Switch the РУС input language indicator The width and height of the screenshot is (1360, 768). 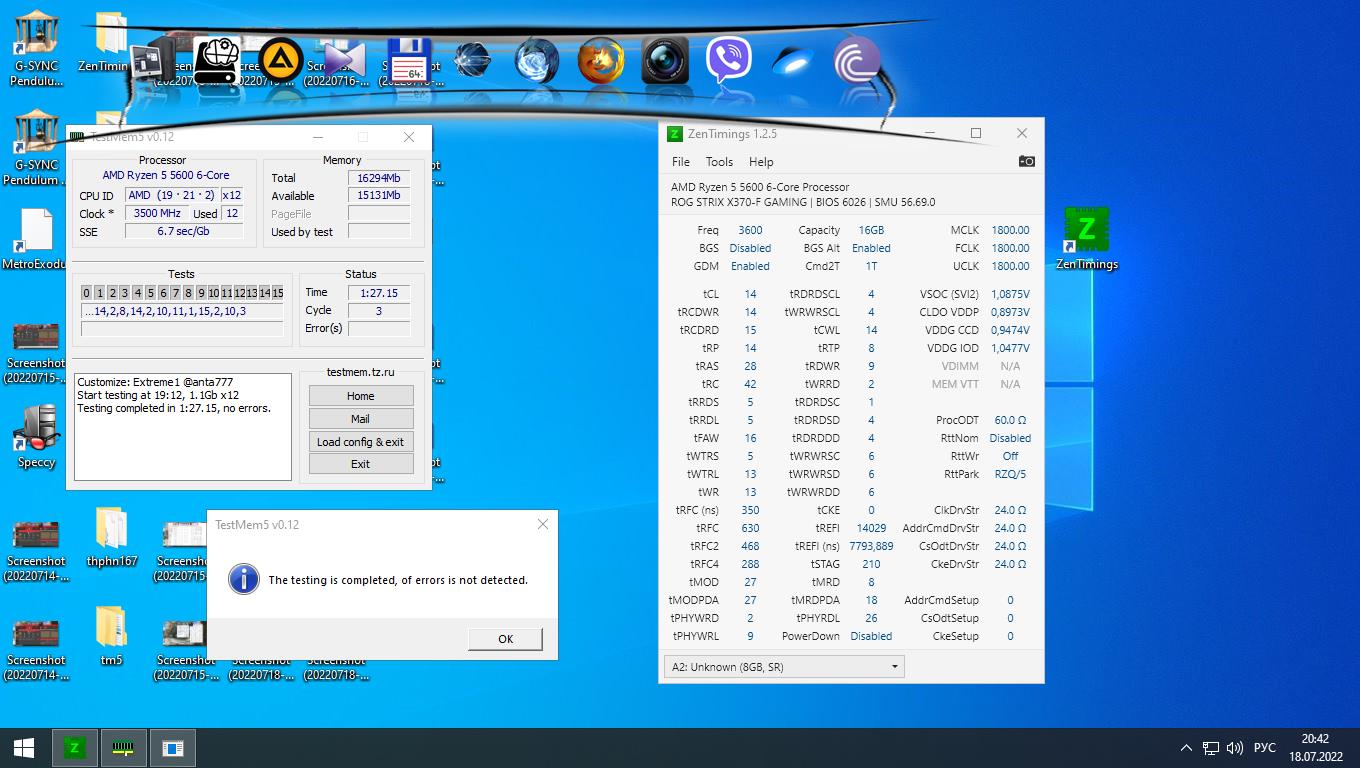[1264, 748]
